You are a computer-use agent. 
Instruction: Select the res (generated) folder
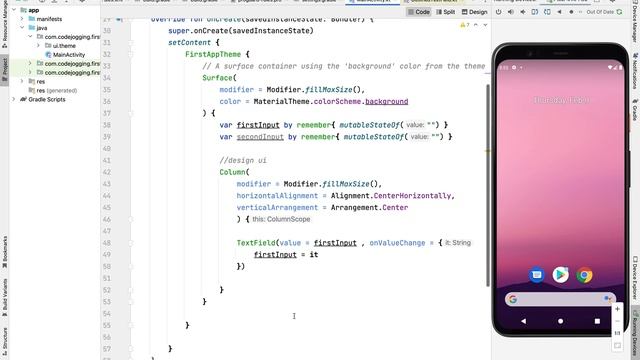point(53,91)
